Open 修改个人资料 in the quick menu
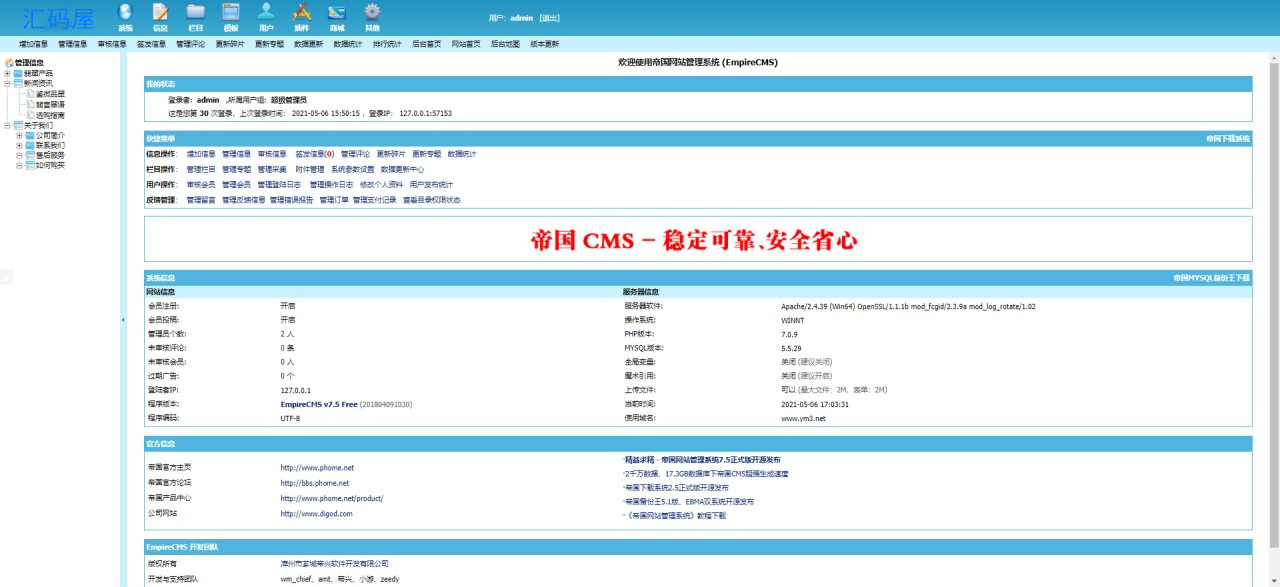Viewport: 1280px width, 587px height. [382, 184]
